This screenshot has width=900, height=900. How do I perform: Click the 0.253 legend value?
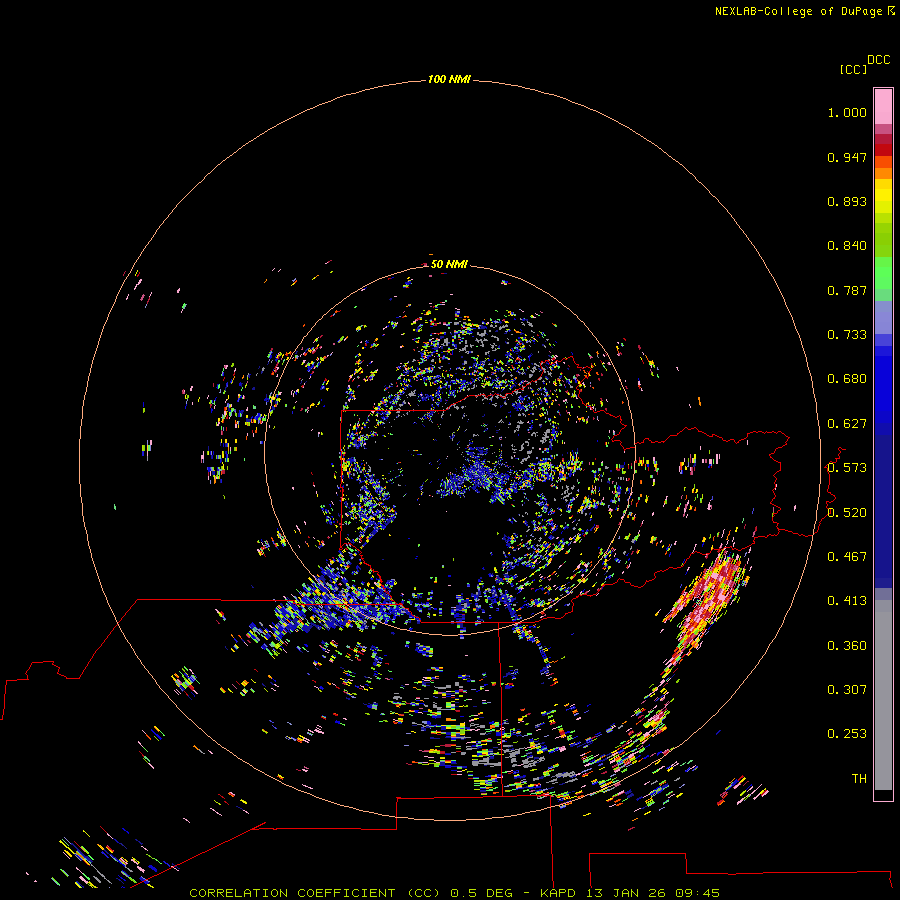pos(847,734)
